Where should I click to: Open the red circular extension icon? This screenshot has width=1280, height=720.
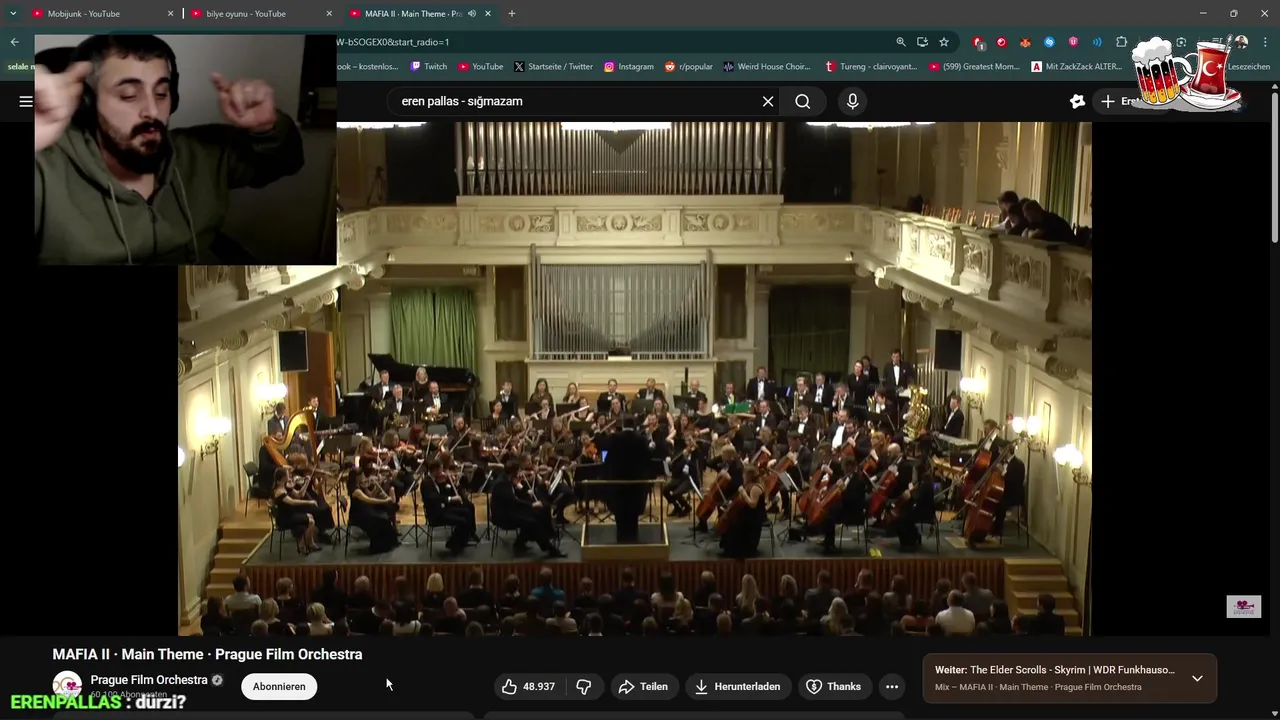(1001, 42)
